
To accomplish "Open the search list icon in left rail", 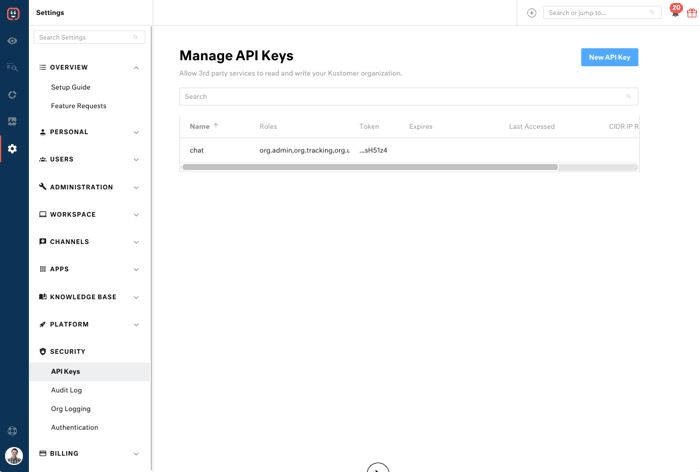I will tap(12, 67).
